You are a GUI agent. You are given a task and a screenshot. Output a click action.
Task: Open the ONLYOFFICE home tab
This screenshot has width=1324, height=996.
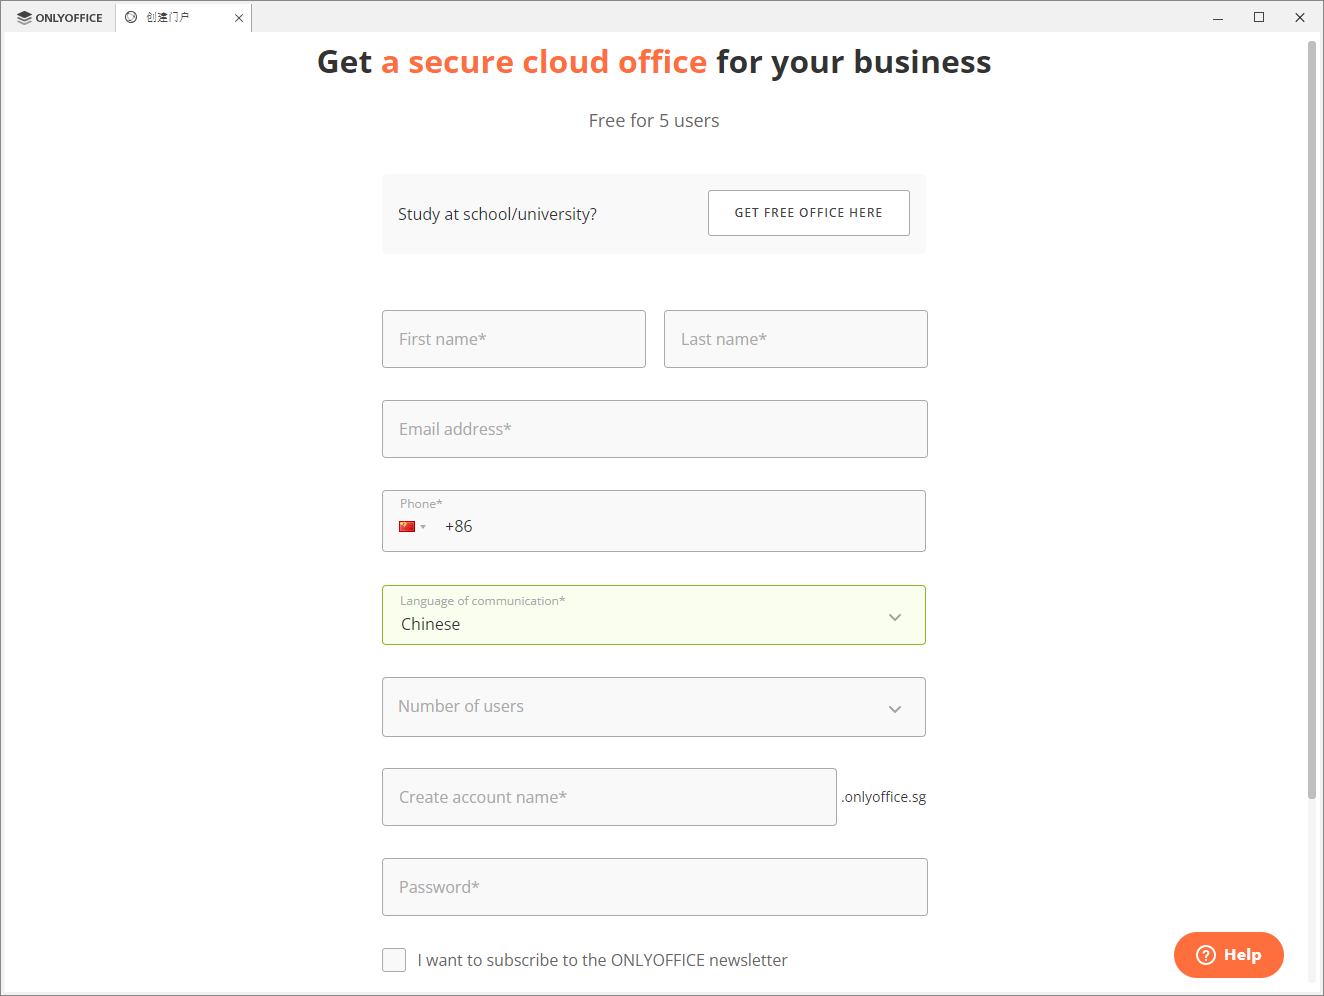[x=60, y=18]
